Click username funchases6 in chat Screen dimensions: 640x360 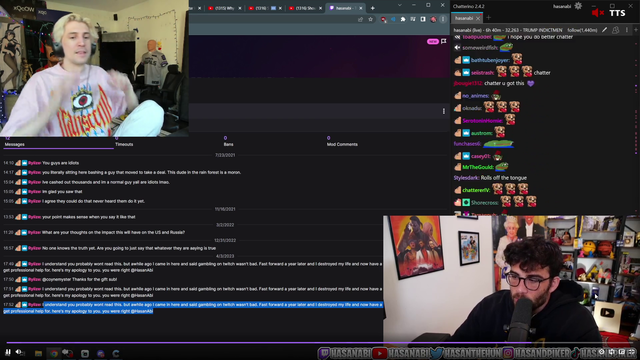coord(467,144)
